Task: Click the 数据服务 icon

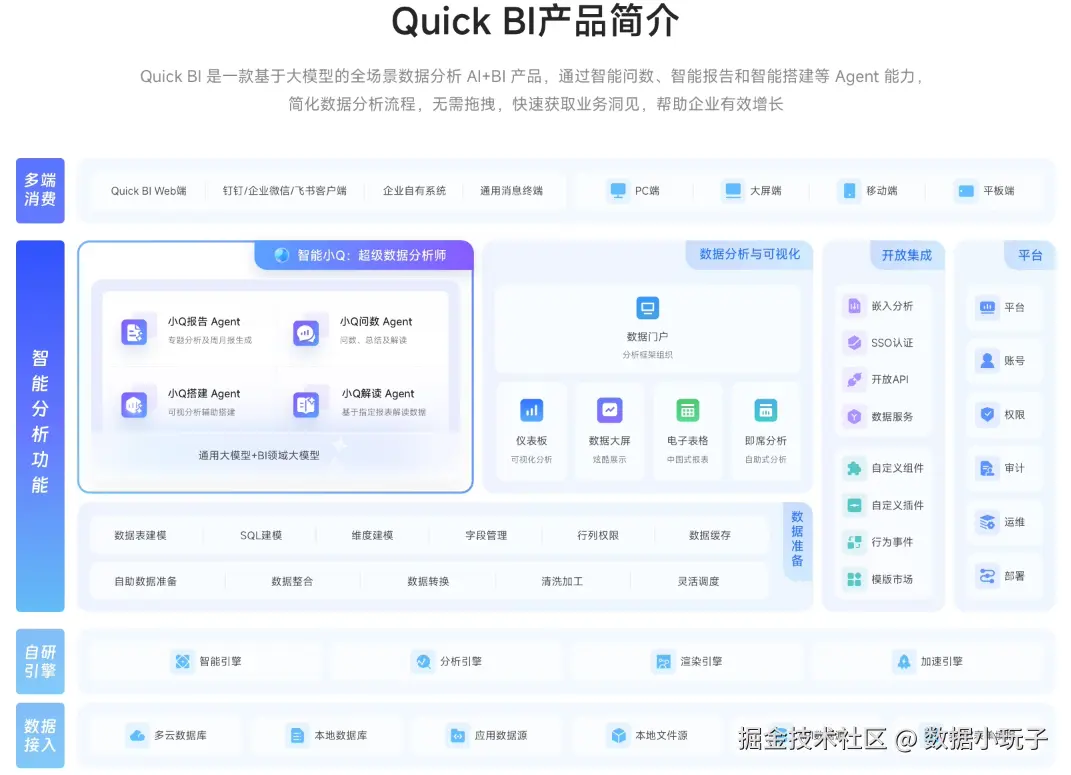Action: [854, 417]
